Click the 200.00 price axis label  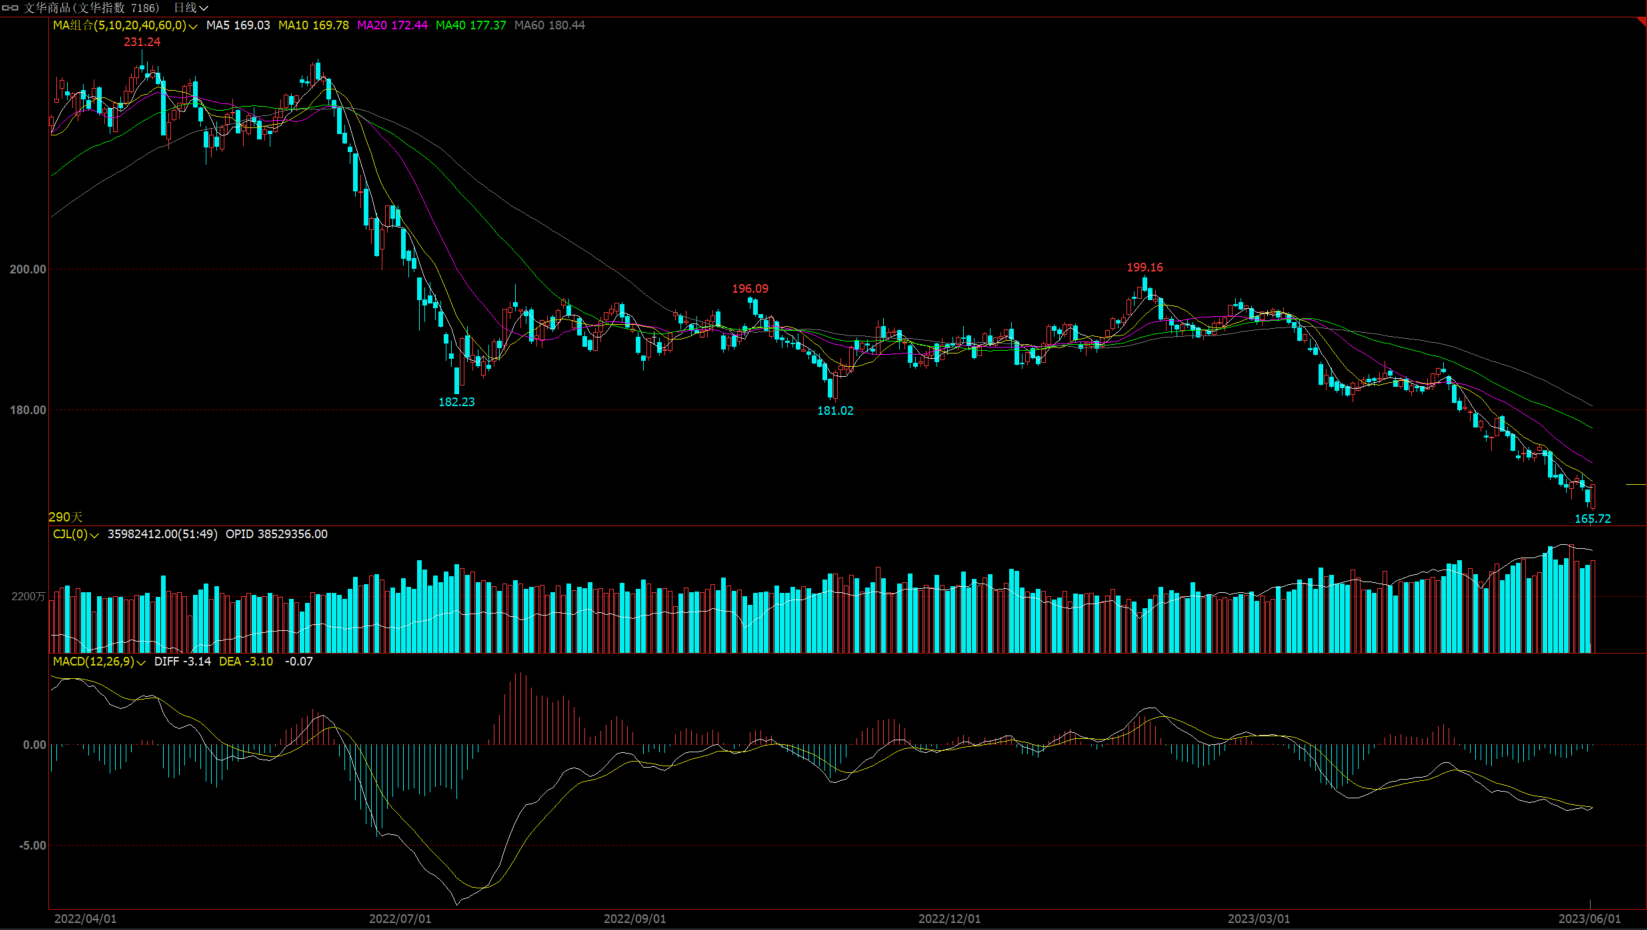[x=28, y=269]
